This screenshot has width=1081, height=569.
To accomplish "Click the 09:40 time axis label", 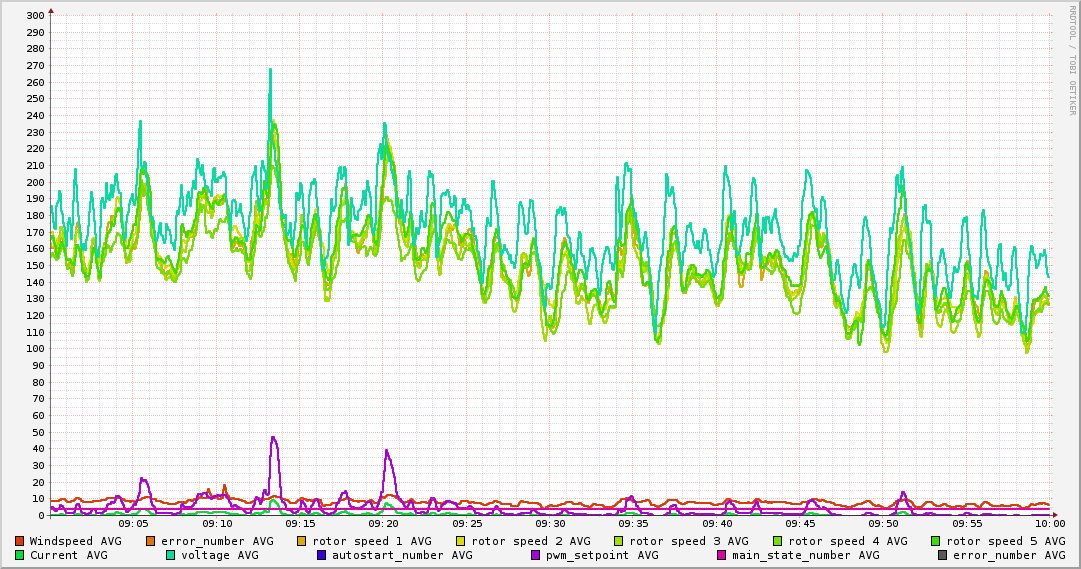I will (717, 524).
